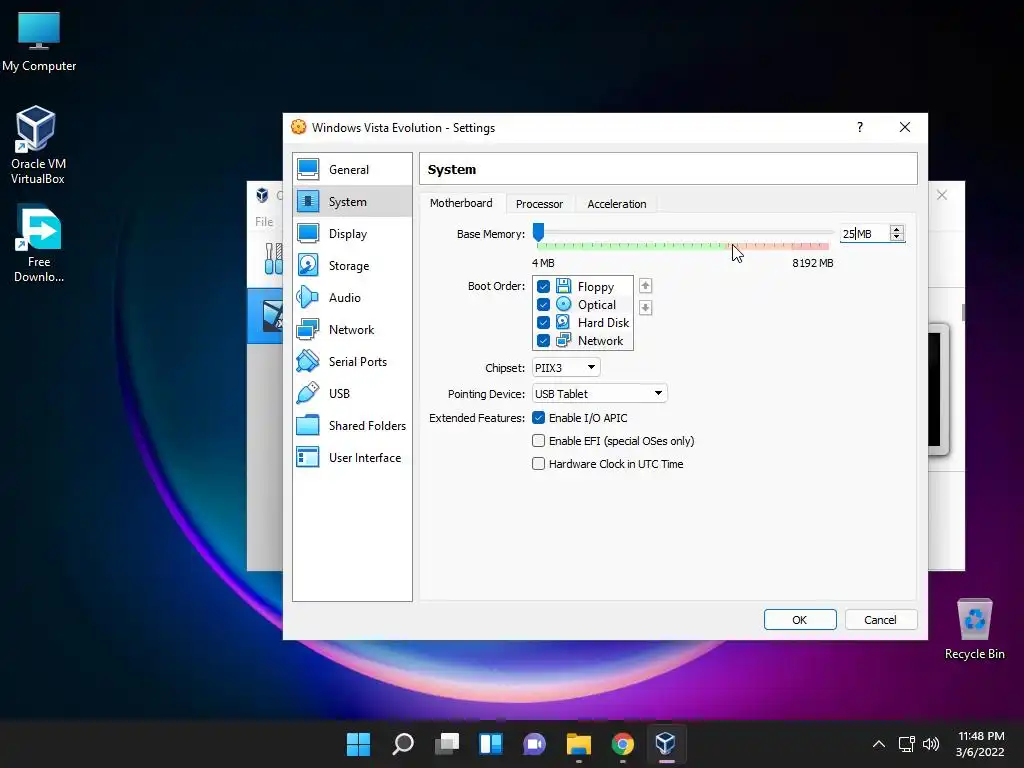This screenshot has height=768, width=1024.
Task: Open the Storage settings category
Action: click(x=352, y=266)
